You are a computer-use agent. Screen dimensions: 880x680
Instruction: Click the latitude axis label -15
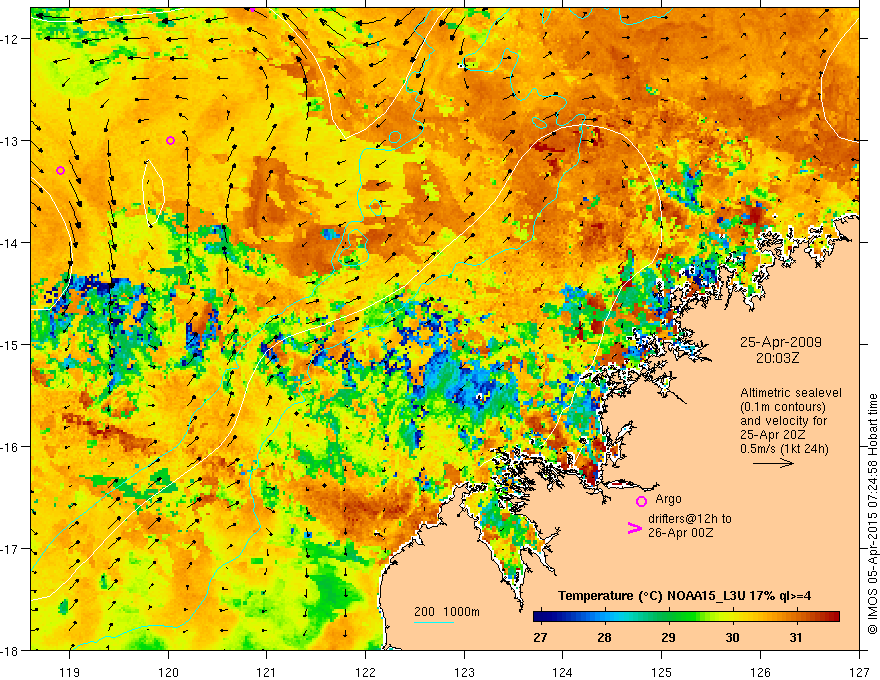11,344
